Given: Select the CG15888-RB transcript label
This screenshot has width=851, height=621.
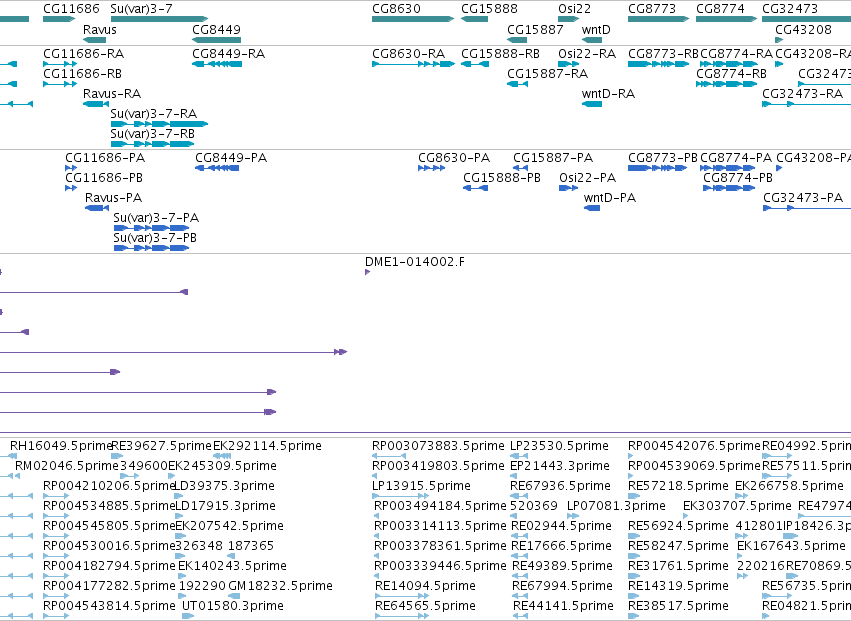Looking at the screenshot, I should tap(500, 54).
